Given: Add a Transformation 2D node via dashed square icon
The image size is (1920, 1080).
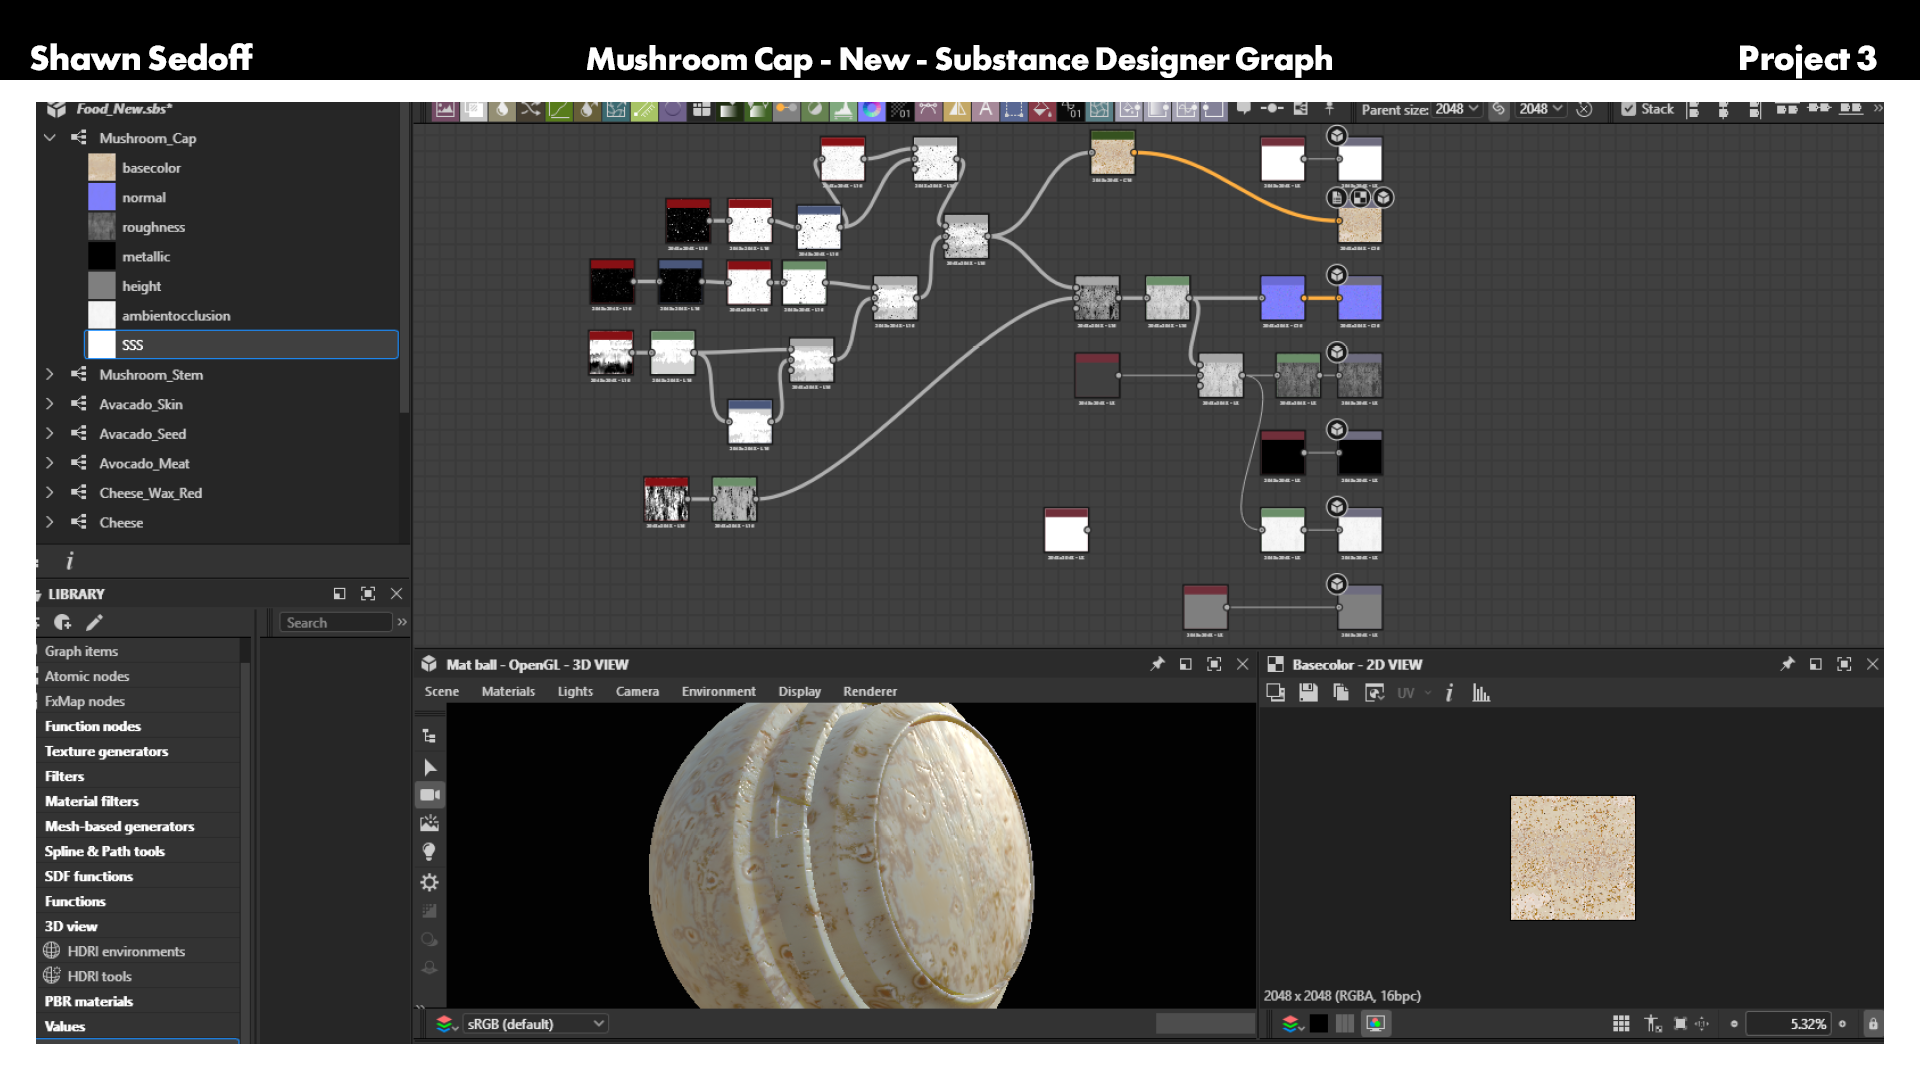Looking at the screenshot, I should point(1013,109).
